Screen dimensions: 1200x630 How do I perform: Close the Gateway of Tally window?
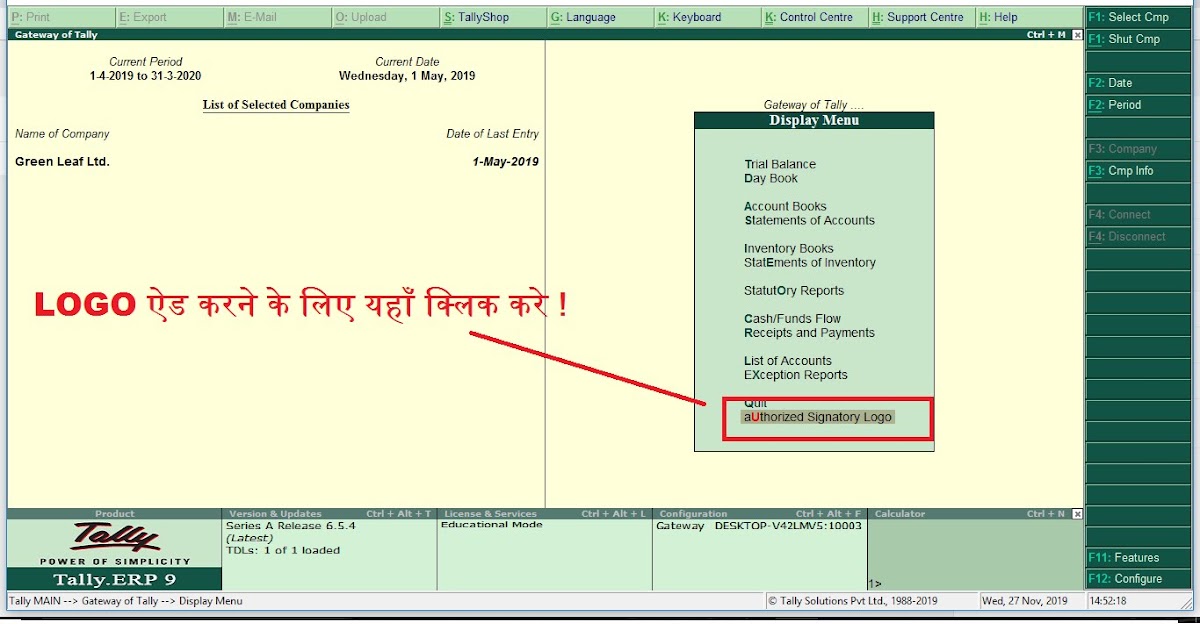coord(1077,33)
